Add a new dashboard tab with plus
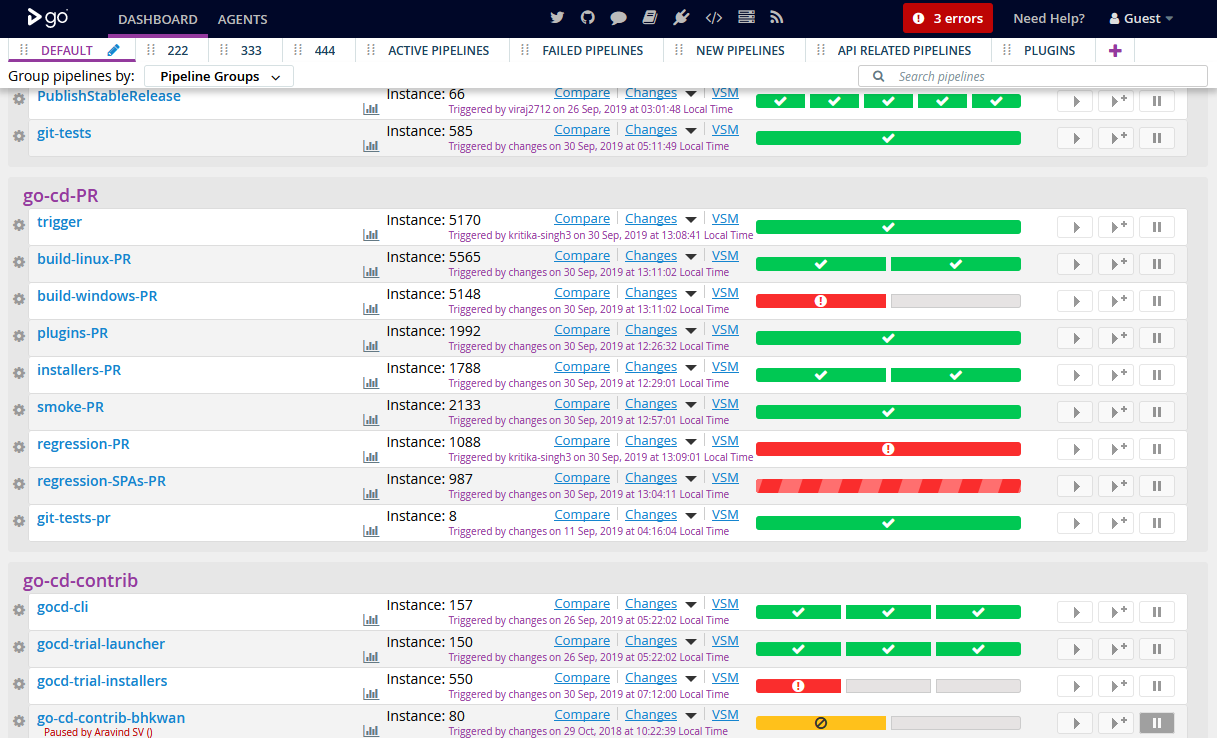1217x738 pixels. coord(1115,50)
